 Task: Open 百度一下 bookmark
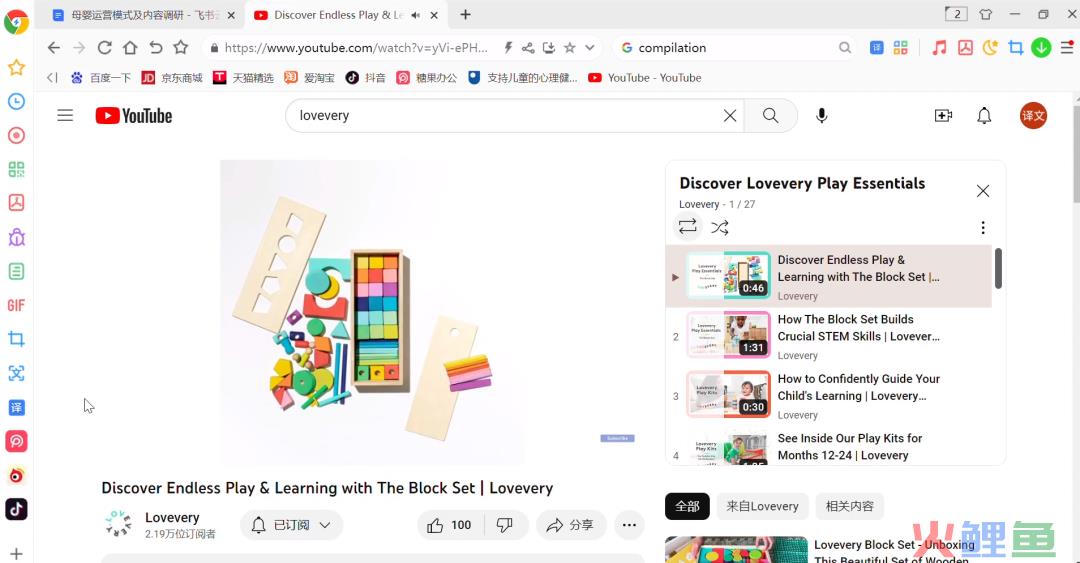click(101, 78)
